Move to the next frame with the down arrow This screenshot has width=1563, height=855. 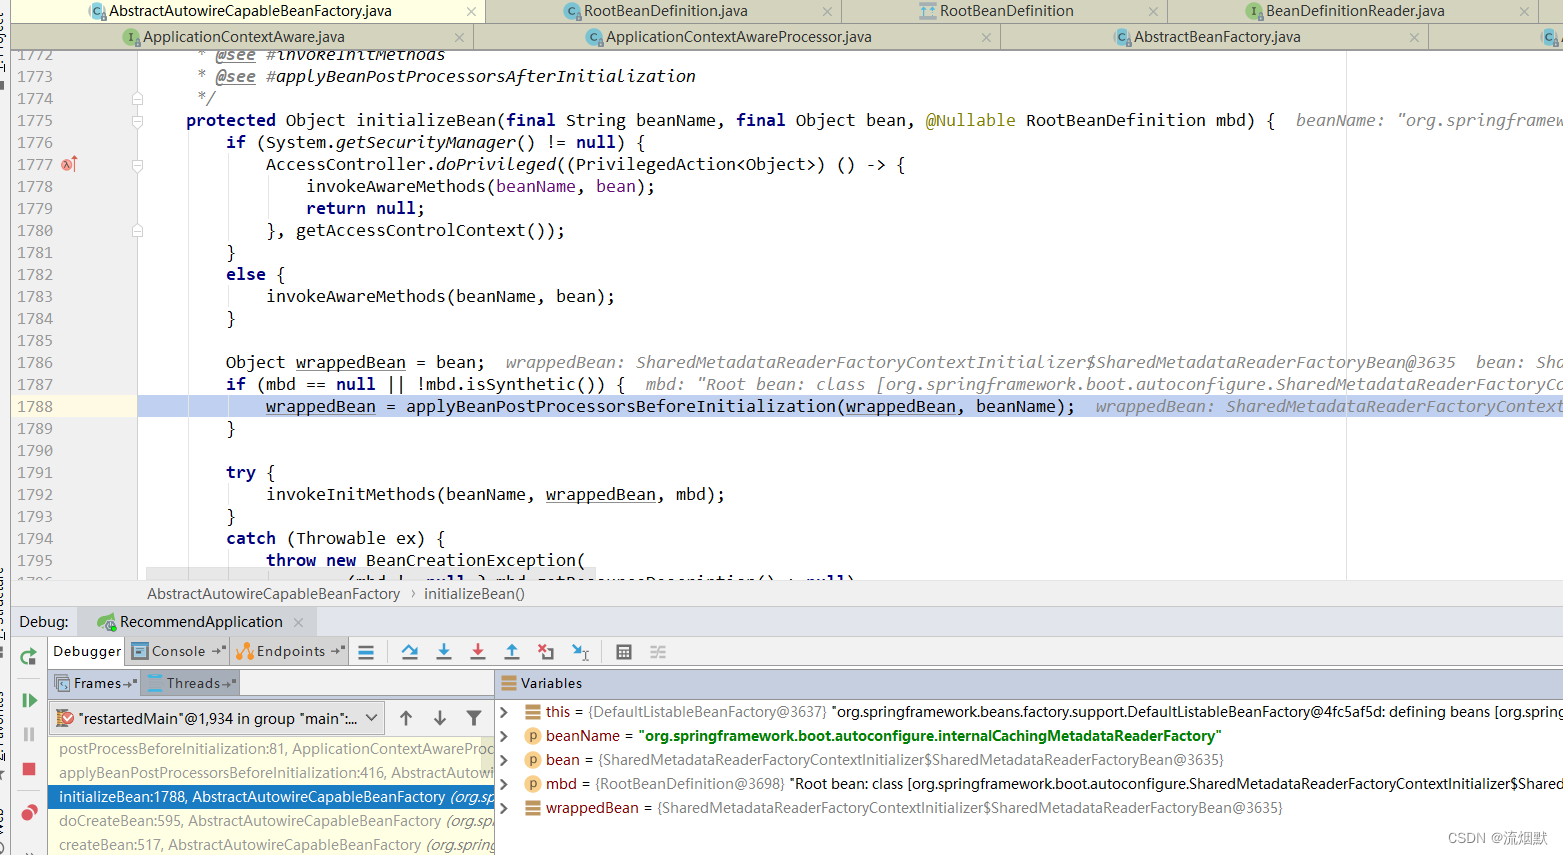tap(440, 718)
